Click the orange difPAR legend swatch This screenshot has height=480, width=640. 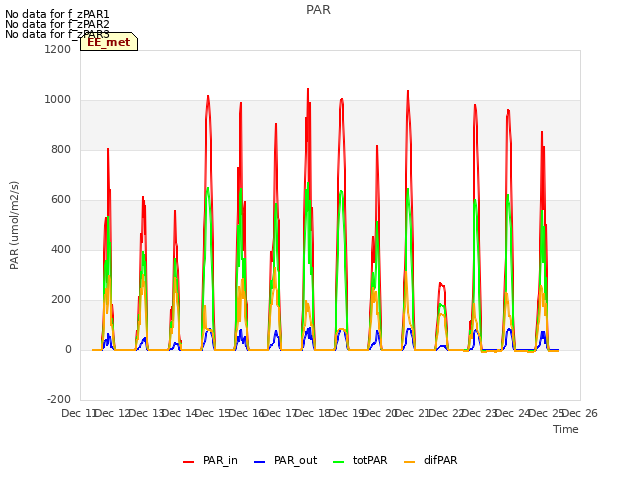409,462
